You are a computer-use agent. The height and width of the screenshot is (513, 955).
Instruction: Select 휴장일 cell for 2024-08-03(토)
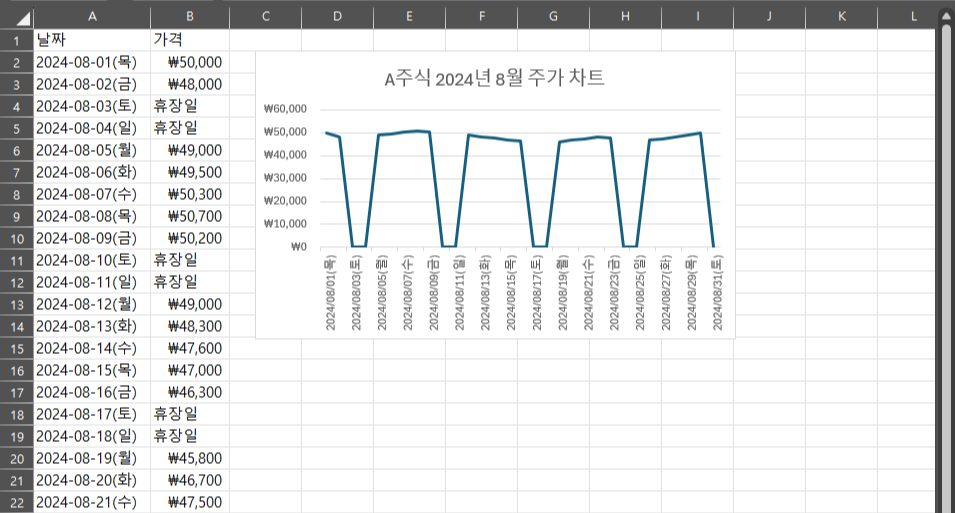coord(190,106)
